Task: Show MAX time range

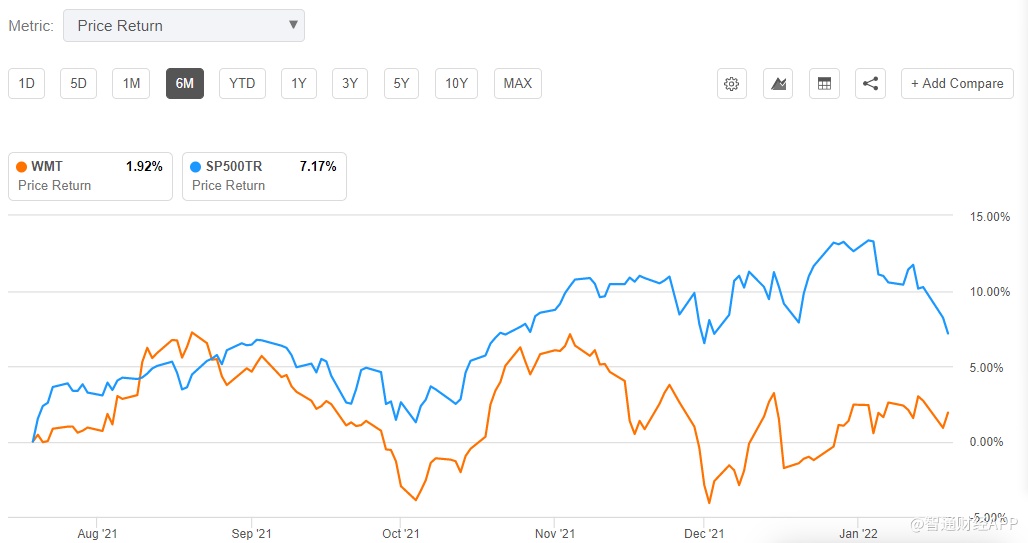Action: 517,84
